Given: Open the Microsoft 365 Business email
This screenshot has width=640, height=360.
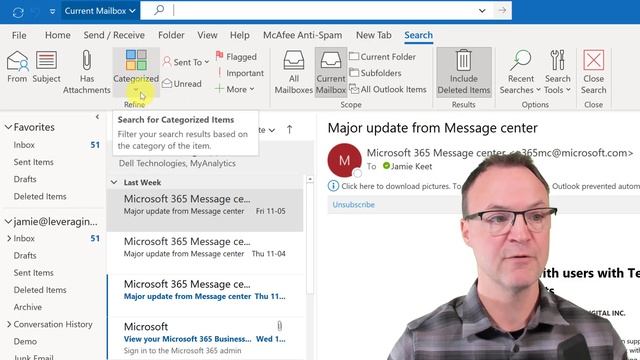Looking at the screenshot, I should (x=205, y=338).
